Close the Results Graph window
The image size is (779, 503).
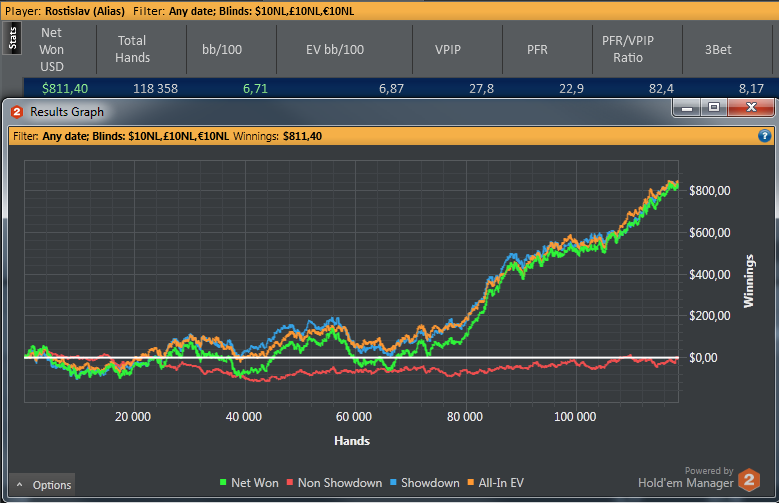click(751, 107)
